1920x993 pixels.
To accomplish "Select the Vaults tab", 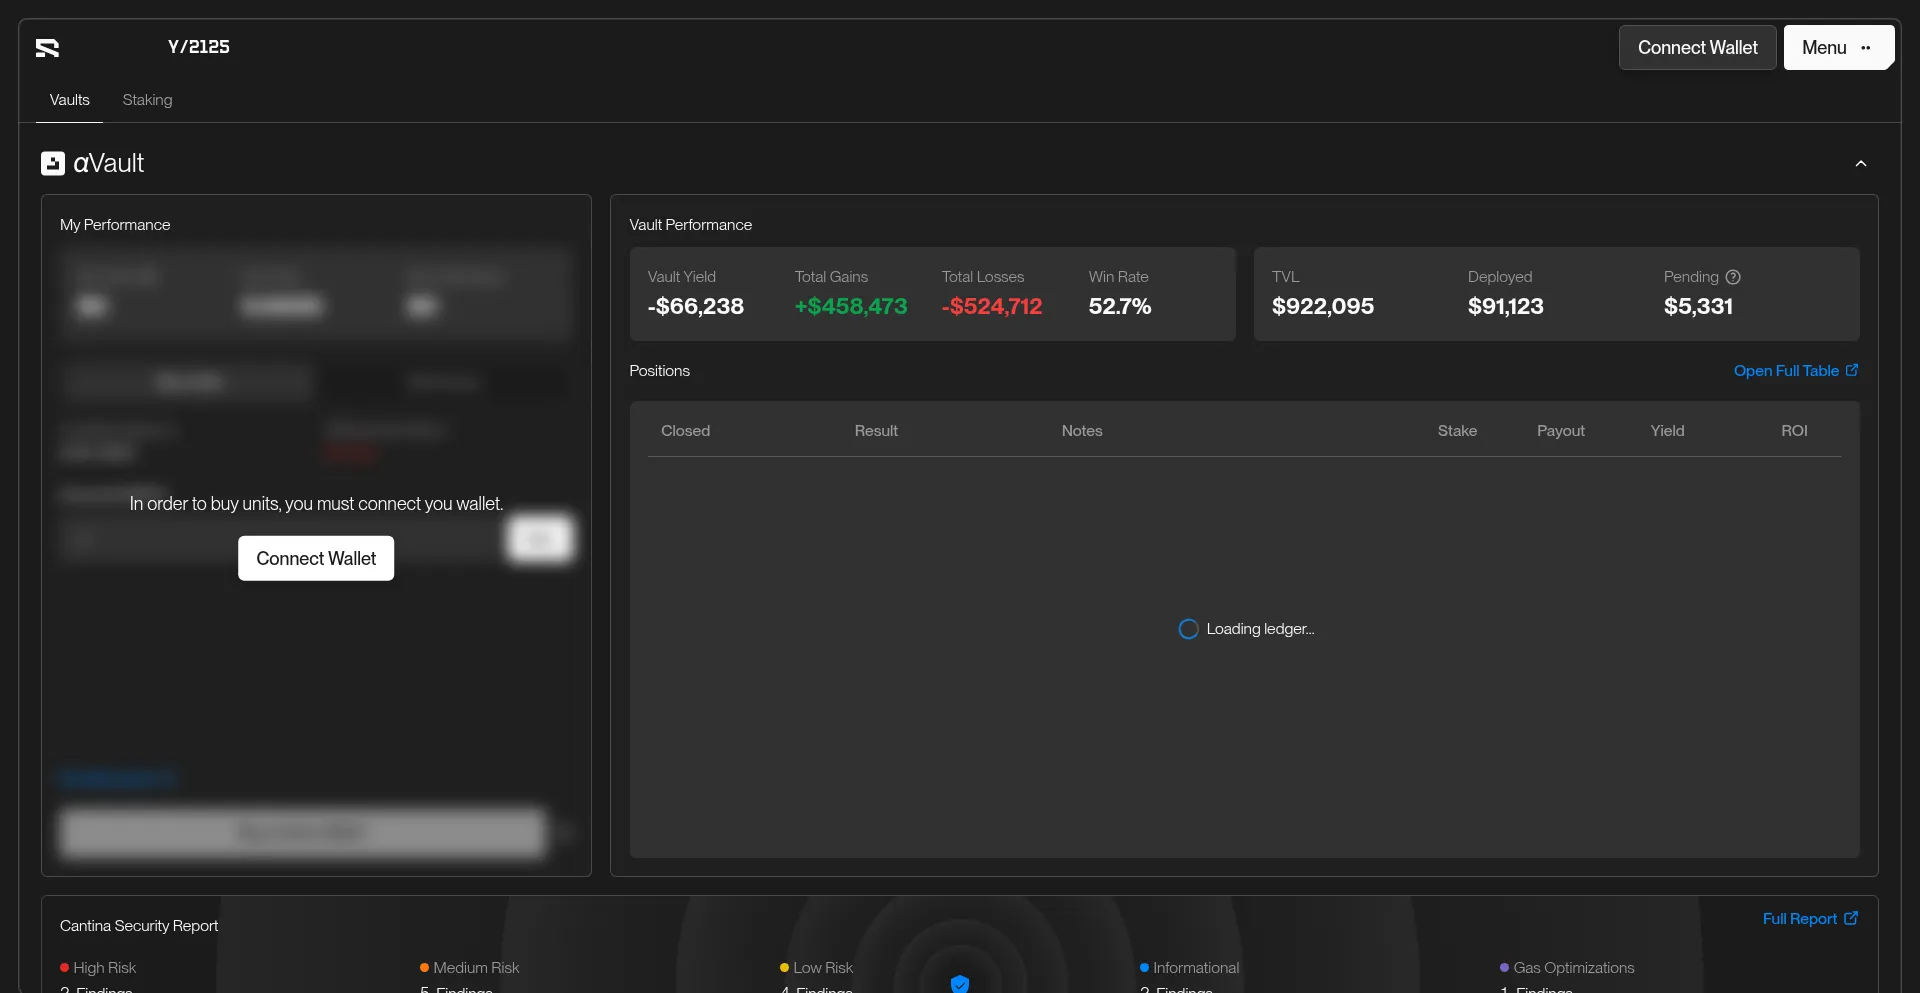I will pyautogui.click(x=70, y=100).
